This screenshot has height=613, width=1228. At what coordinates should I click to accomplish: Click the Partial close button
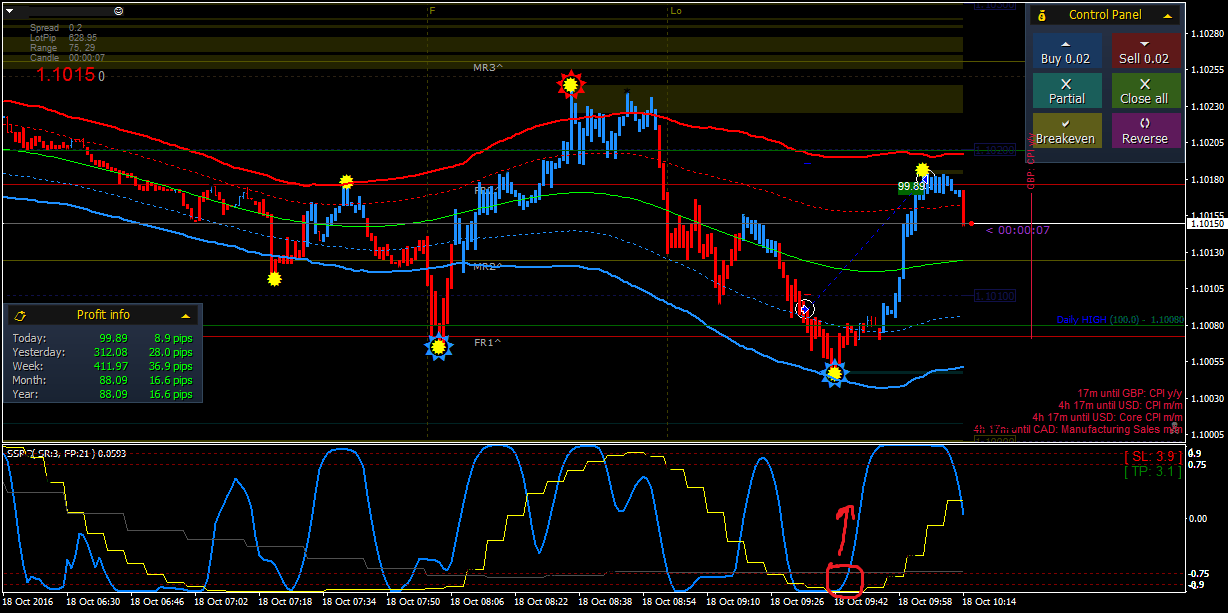[x=1067, y=91]
